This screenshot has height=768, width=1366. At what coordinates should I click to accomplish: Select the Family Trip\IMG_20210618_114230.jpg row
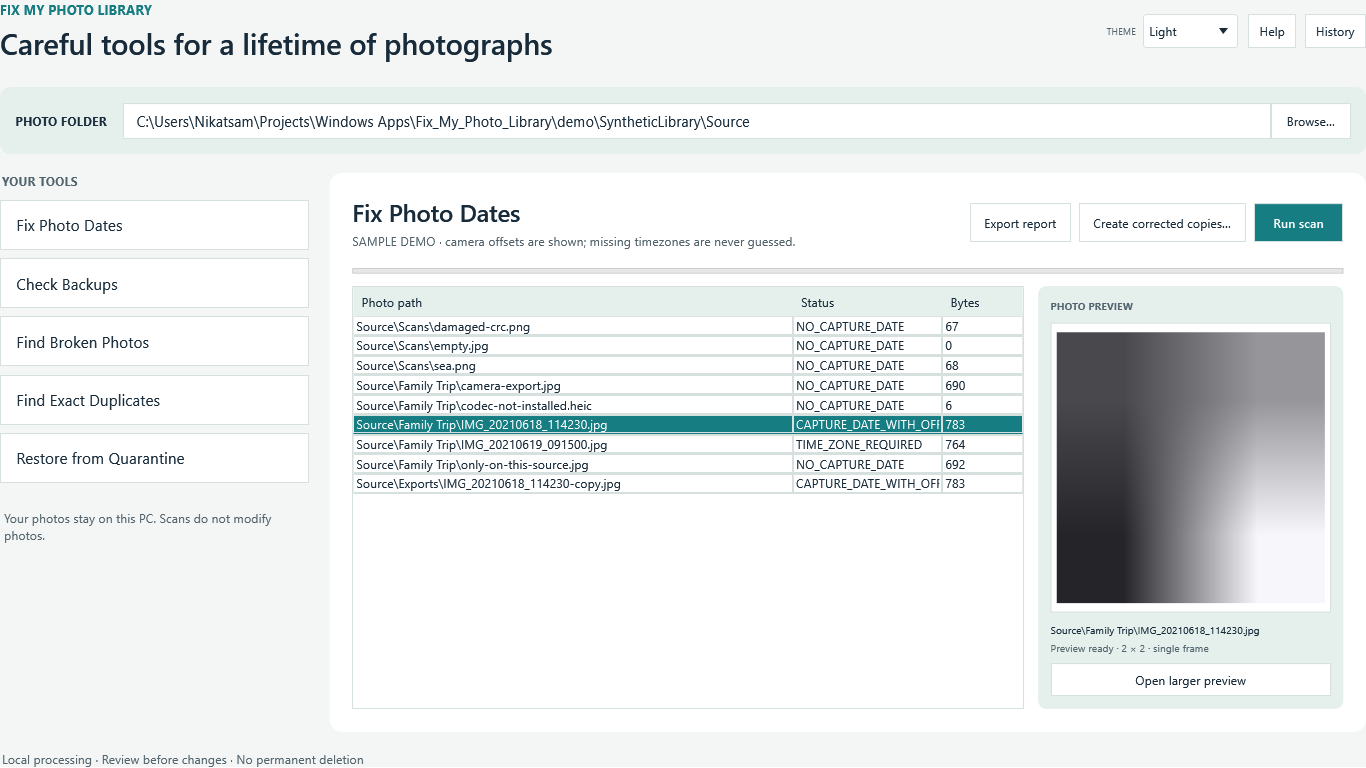coord(688,425)
